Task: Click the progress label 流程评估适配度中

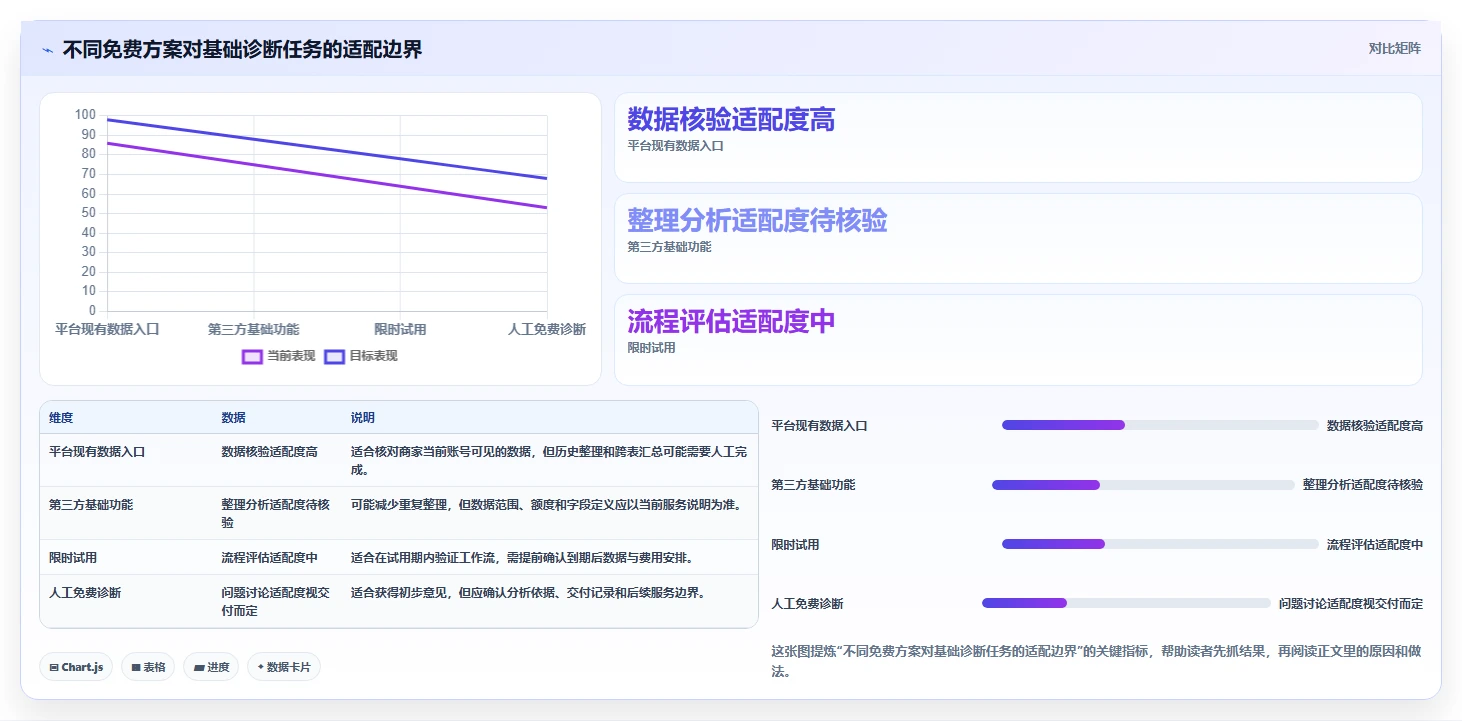Action: coord(1375,545)
